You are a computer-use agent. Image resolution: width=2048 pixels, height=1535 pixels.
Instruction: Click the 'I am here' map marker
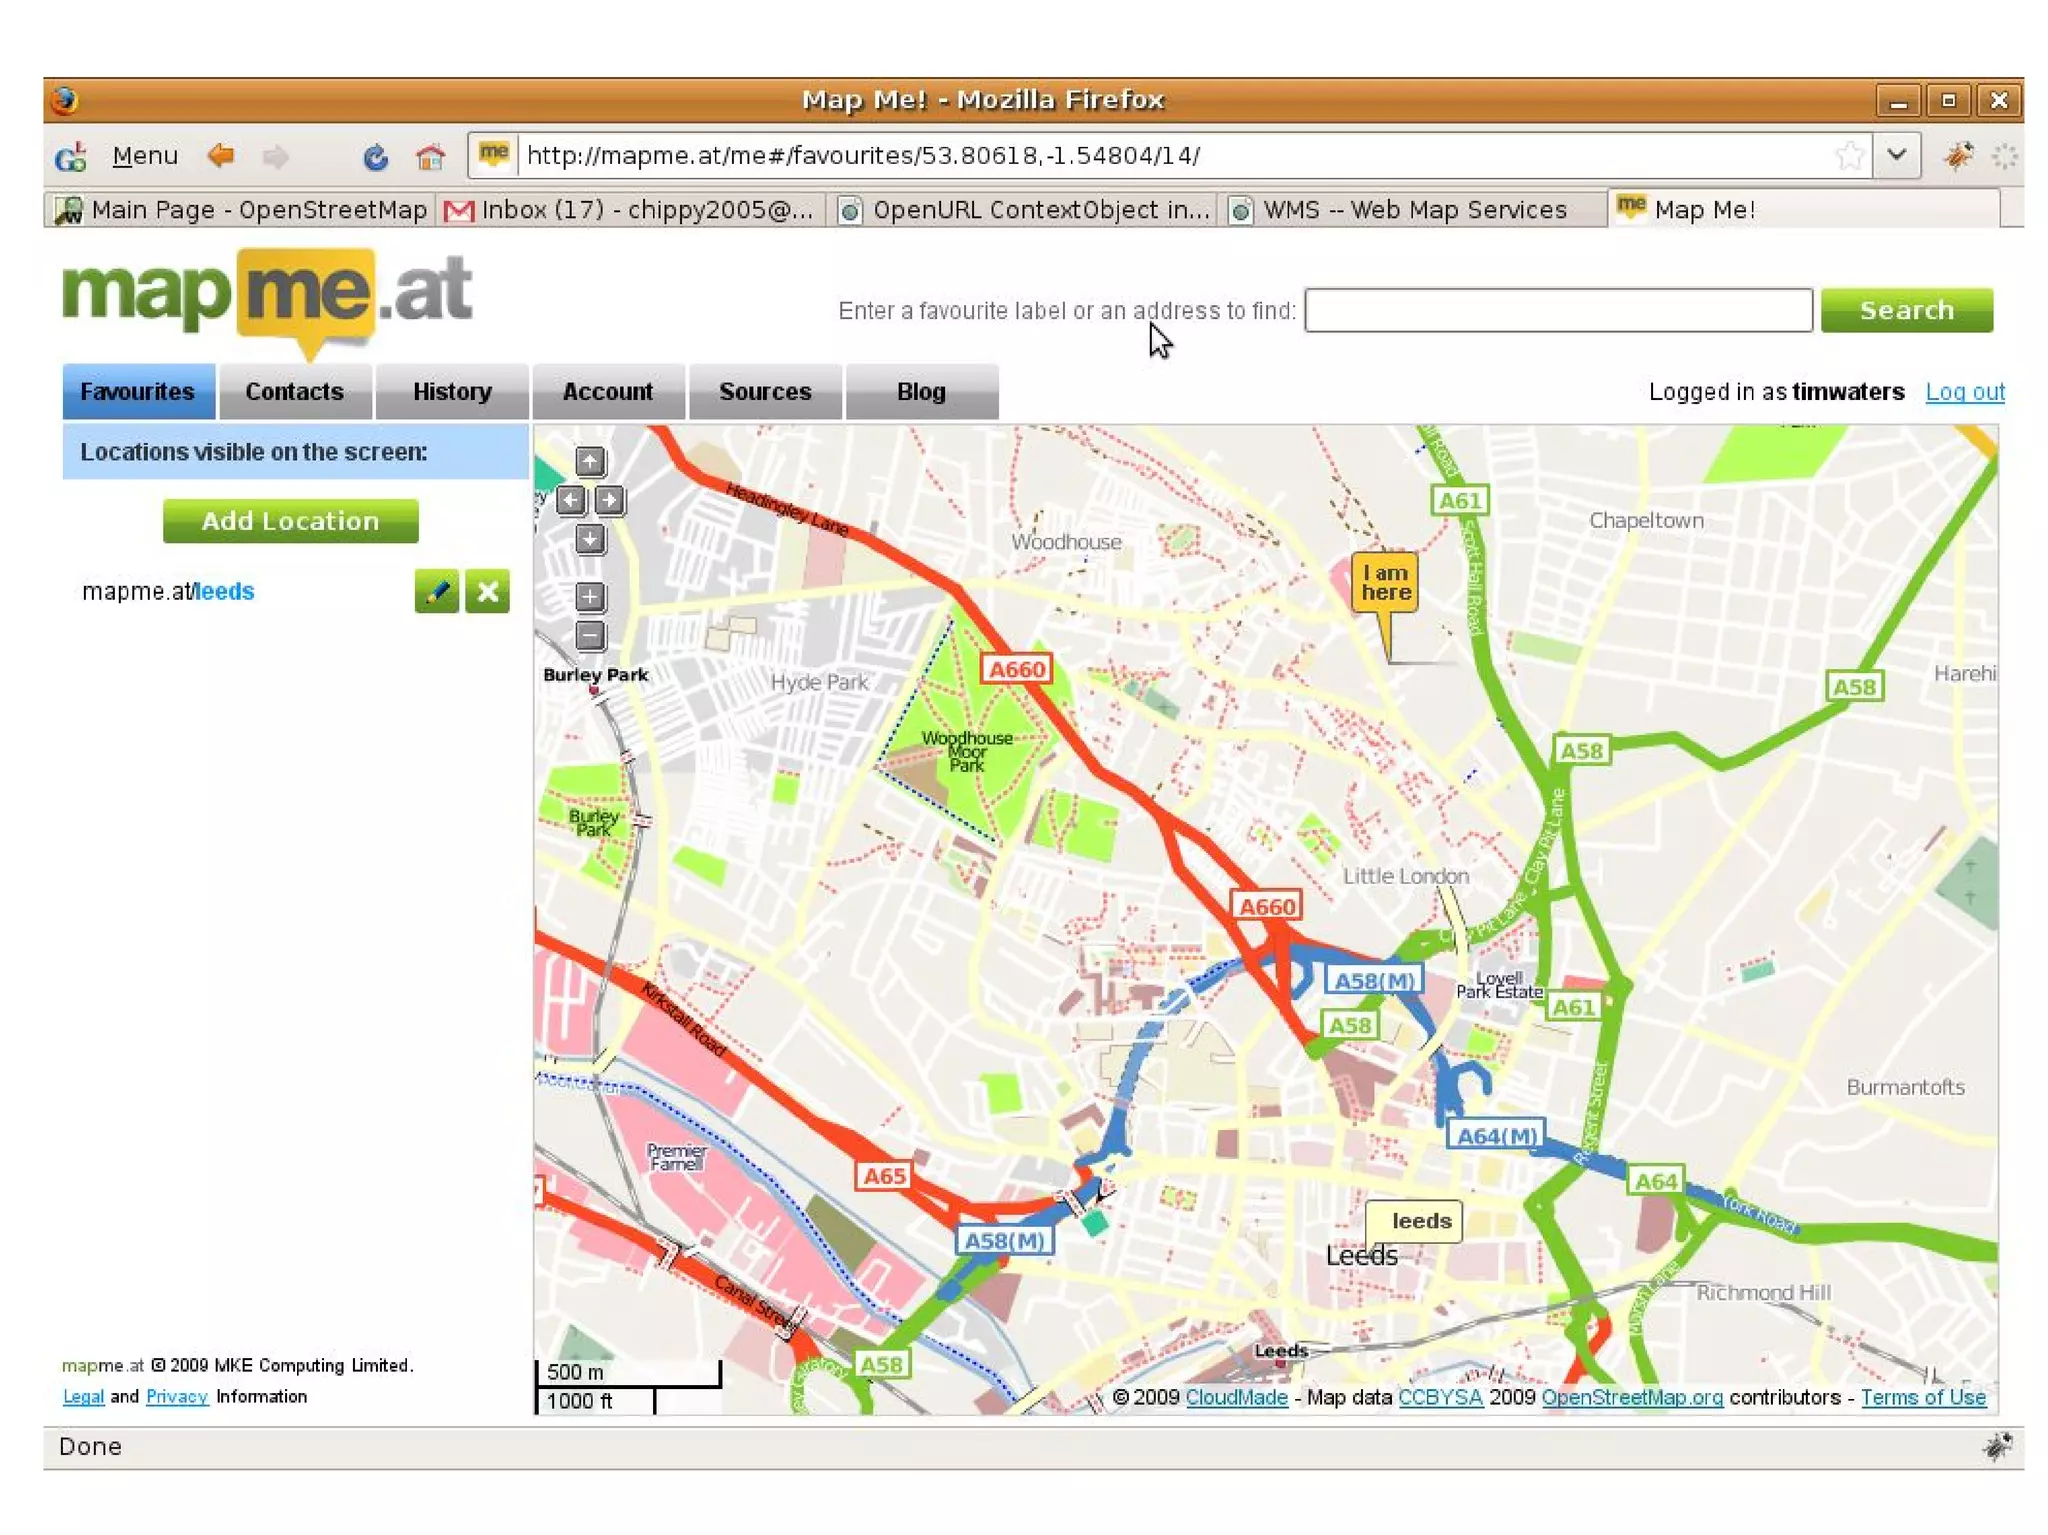pos(1386,583)
